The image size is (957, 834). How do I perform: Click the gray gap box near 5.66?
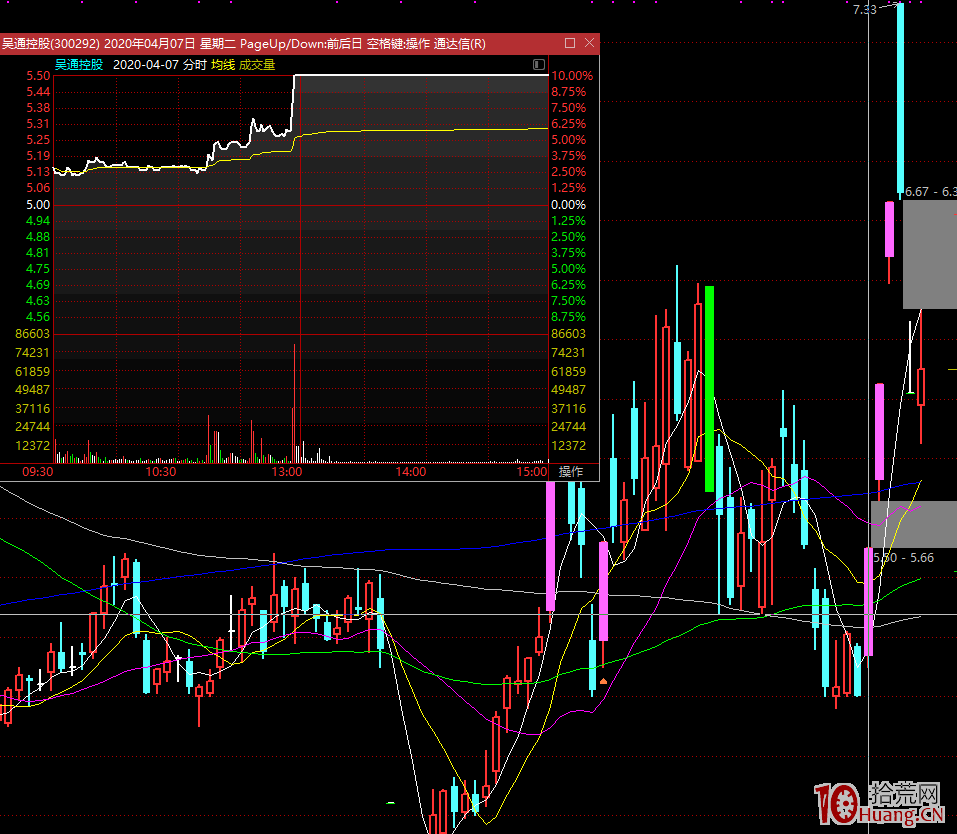[912, 524]
